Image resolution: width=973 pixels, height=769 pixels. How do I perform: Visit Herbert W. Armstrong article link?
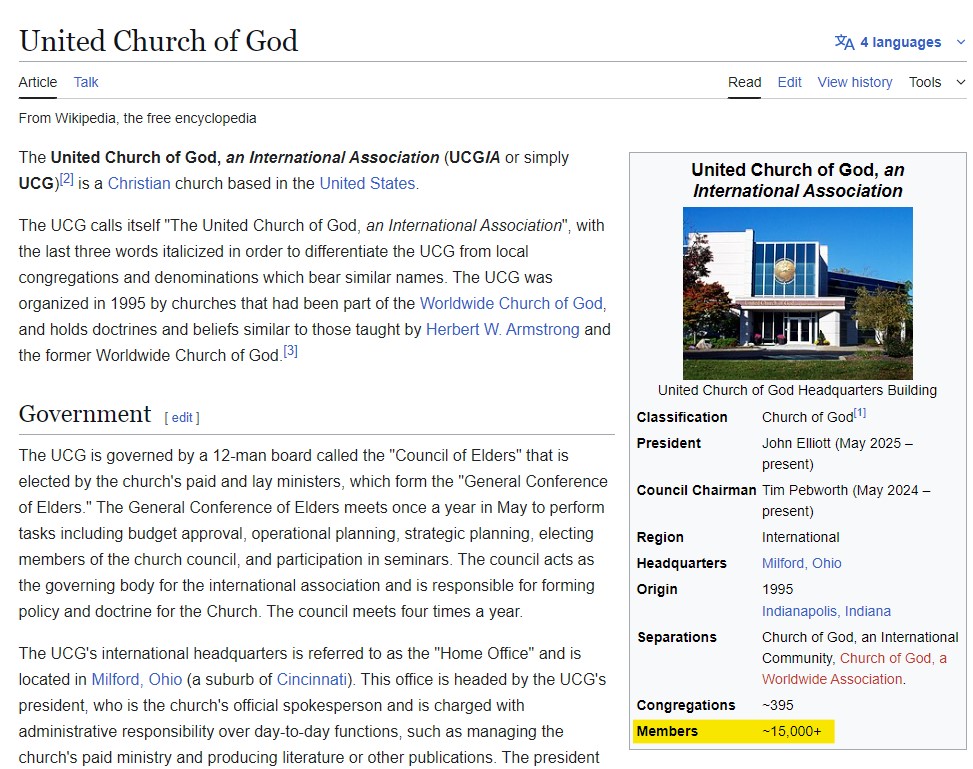(x=503, y=330)
